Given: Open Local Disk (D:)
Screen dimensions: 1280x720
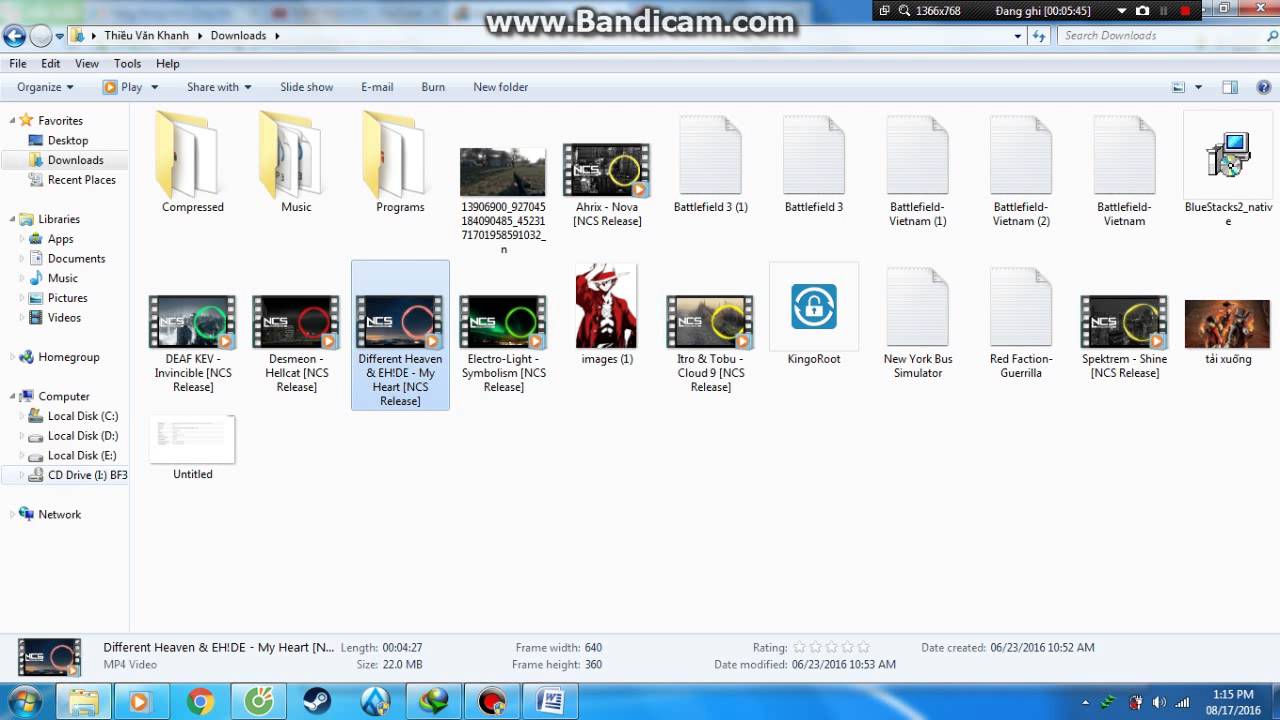Looking at the screenshot, I should pyautogui.click(x=82, y=436).
